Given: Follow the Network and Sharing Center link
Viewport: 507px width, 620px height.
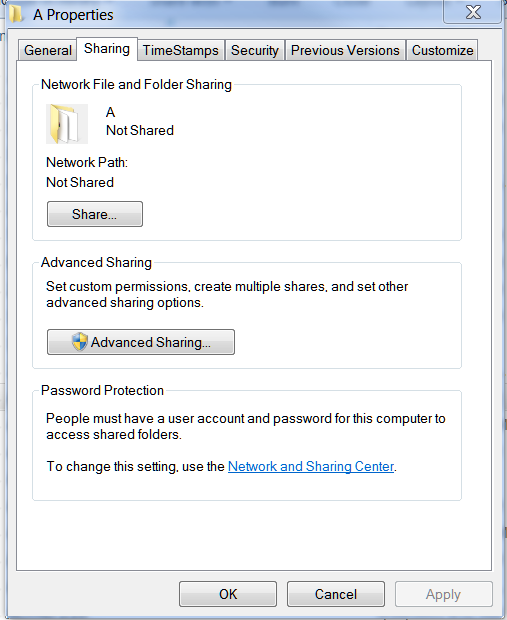Looking at the screenshot, I should (x=311, y=466).
